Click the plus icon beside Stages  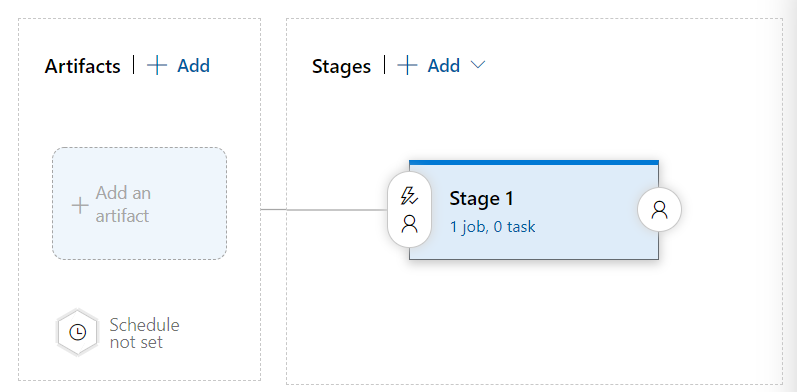coord(407,66)
